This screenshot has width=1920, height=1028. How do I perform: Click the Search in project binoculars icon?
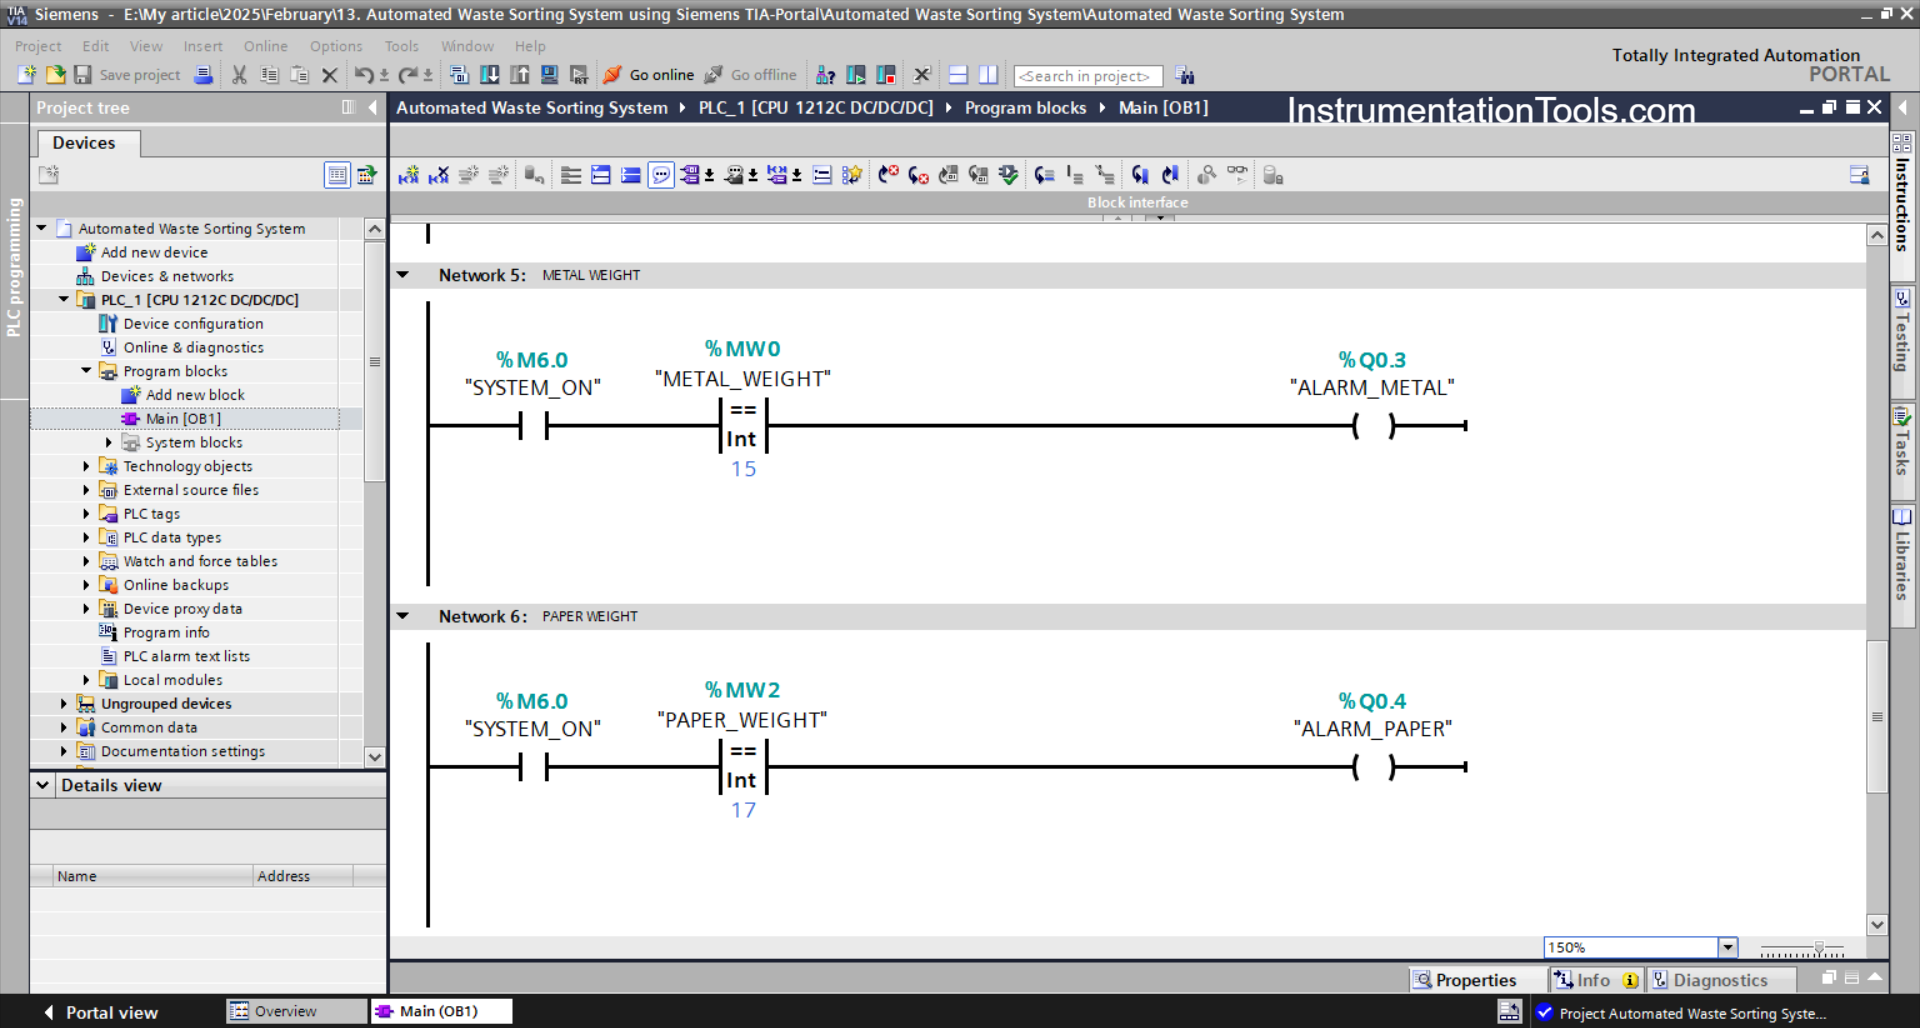pyautogui.click(x=1184, y=75)
